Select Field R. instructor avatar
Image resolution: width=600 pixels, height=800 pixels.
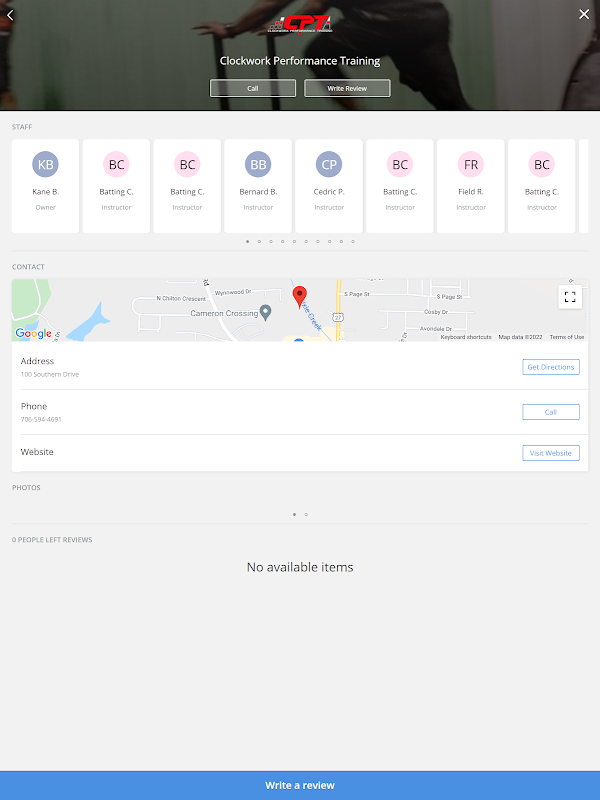point(471,164)
